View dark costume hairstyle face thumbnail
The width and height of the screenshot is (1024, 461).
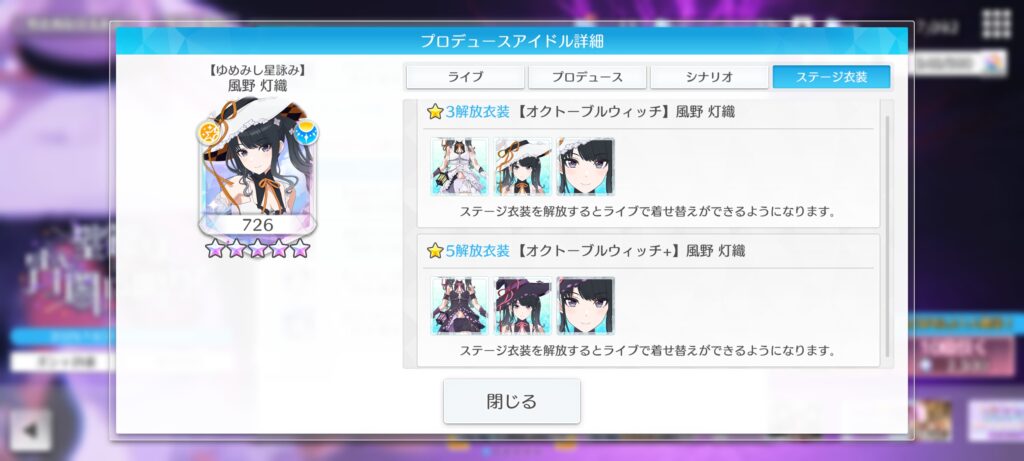[586, 306]
